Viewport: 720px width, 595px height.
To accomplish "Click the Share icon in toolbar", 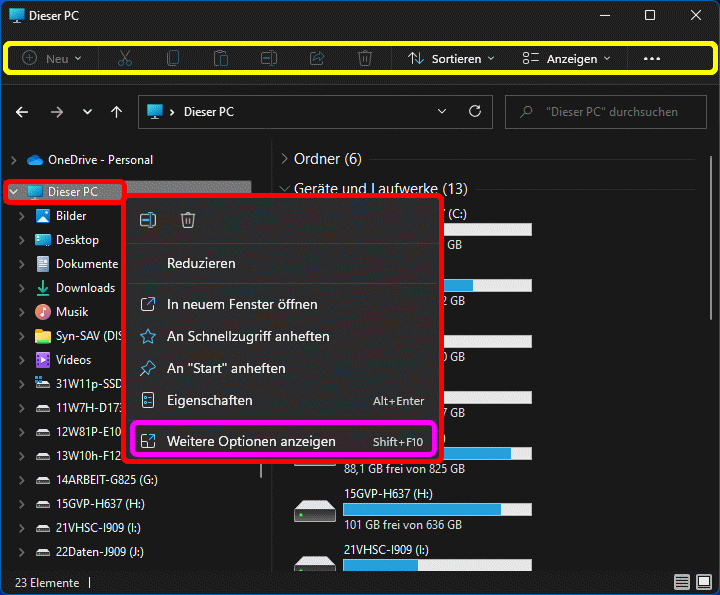I will coord(317,59).
